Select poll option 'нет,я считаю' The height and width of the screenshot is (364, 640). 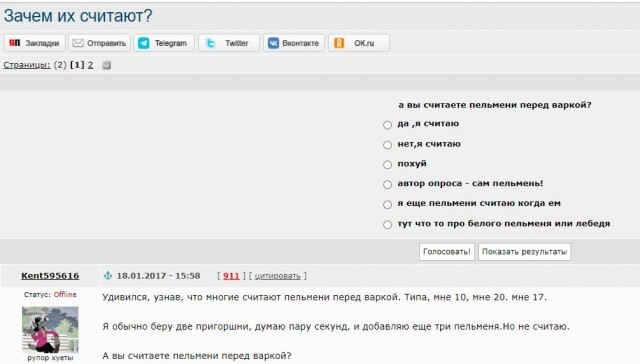pyautogui.click(x=387, y=144)
